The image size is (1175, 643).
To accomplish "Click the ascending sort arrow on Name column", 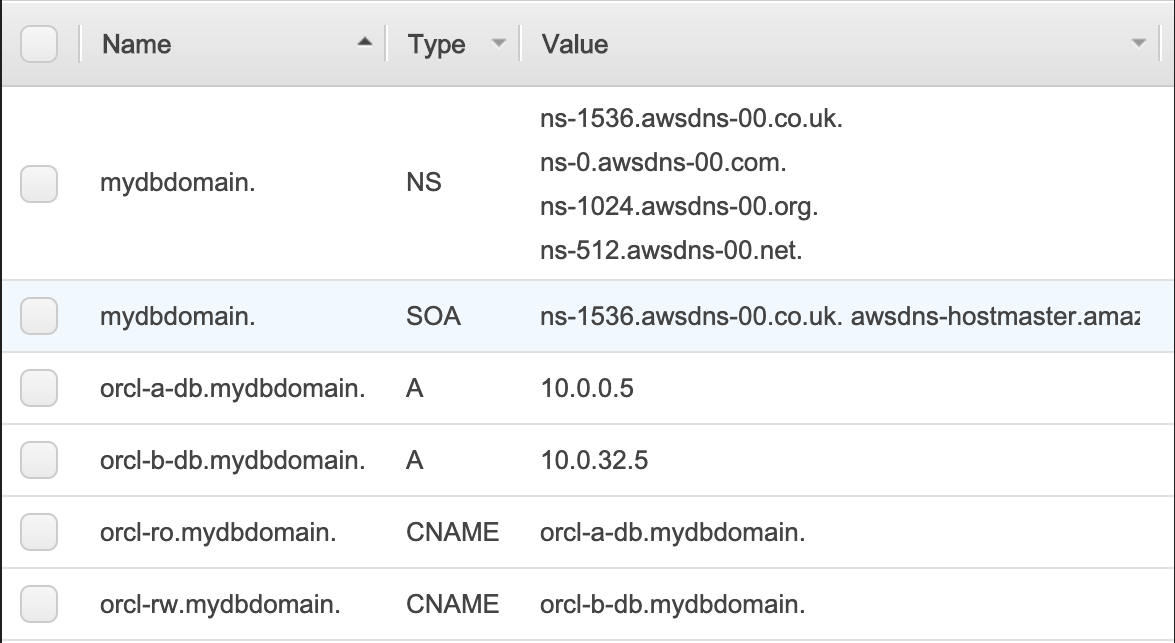I will pyautogui.click(x=364, y=43).
